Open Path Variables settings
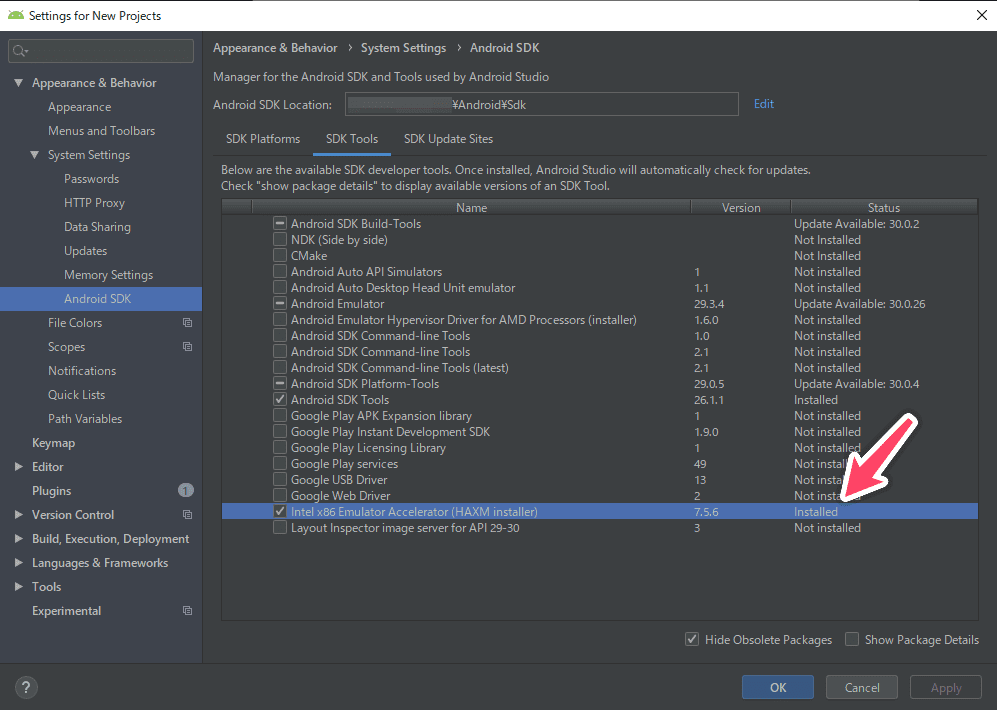Viewport: 997px width, 710px height. point(85,419)
